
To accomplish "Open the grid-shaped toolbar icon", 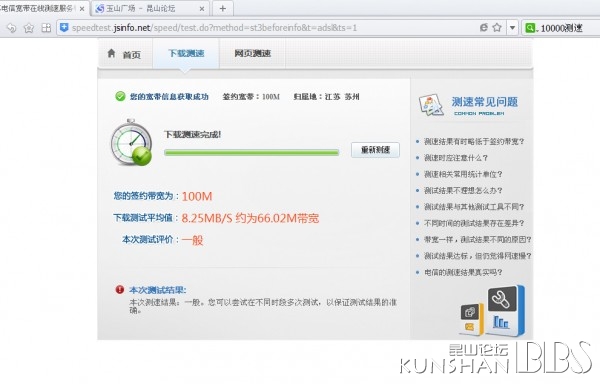I will pyautogui.click(x=46, y=28).
